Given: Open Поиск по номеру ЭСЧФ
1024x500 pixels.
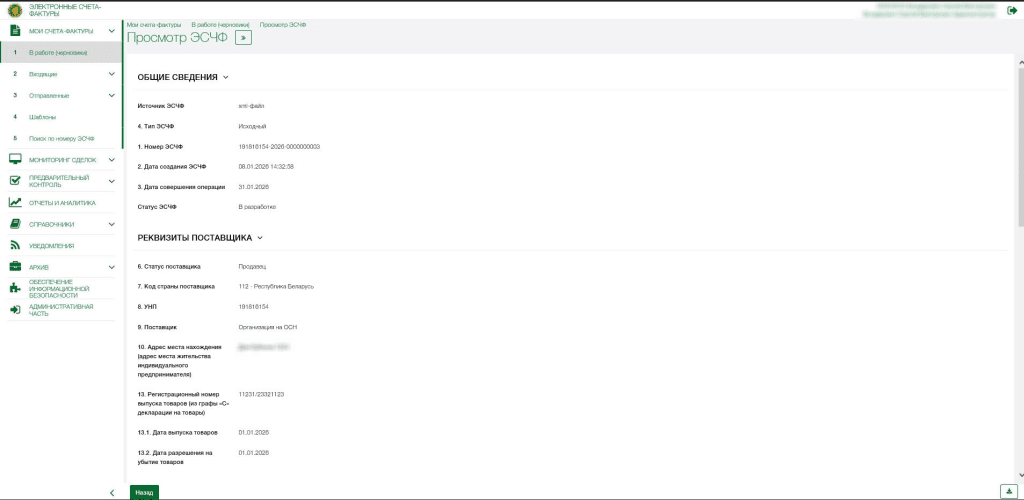Looking at the screenshot, I should (x=61, y=139).
